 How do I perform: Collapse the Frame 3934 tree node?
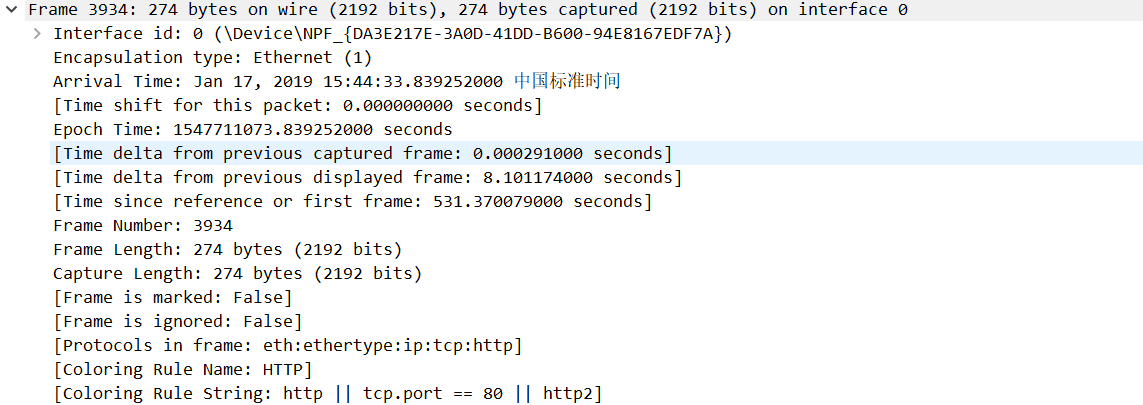click(x=10, y=10)
